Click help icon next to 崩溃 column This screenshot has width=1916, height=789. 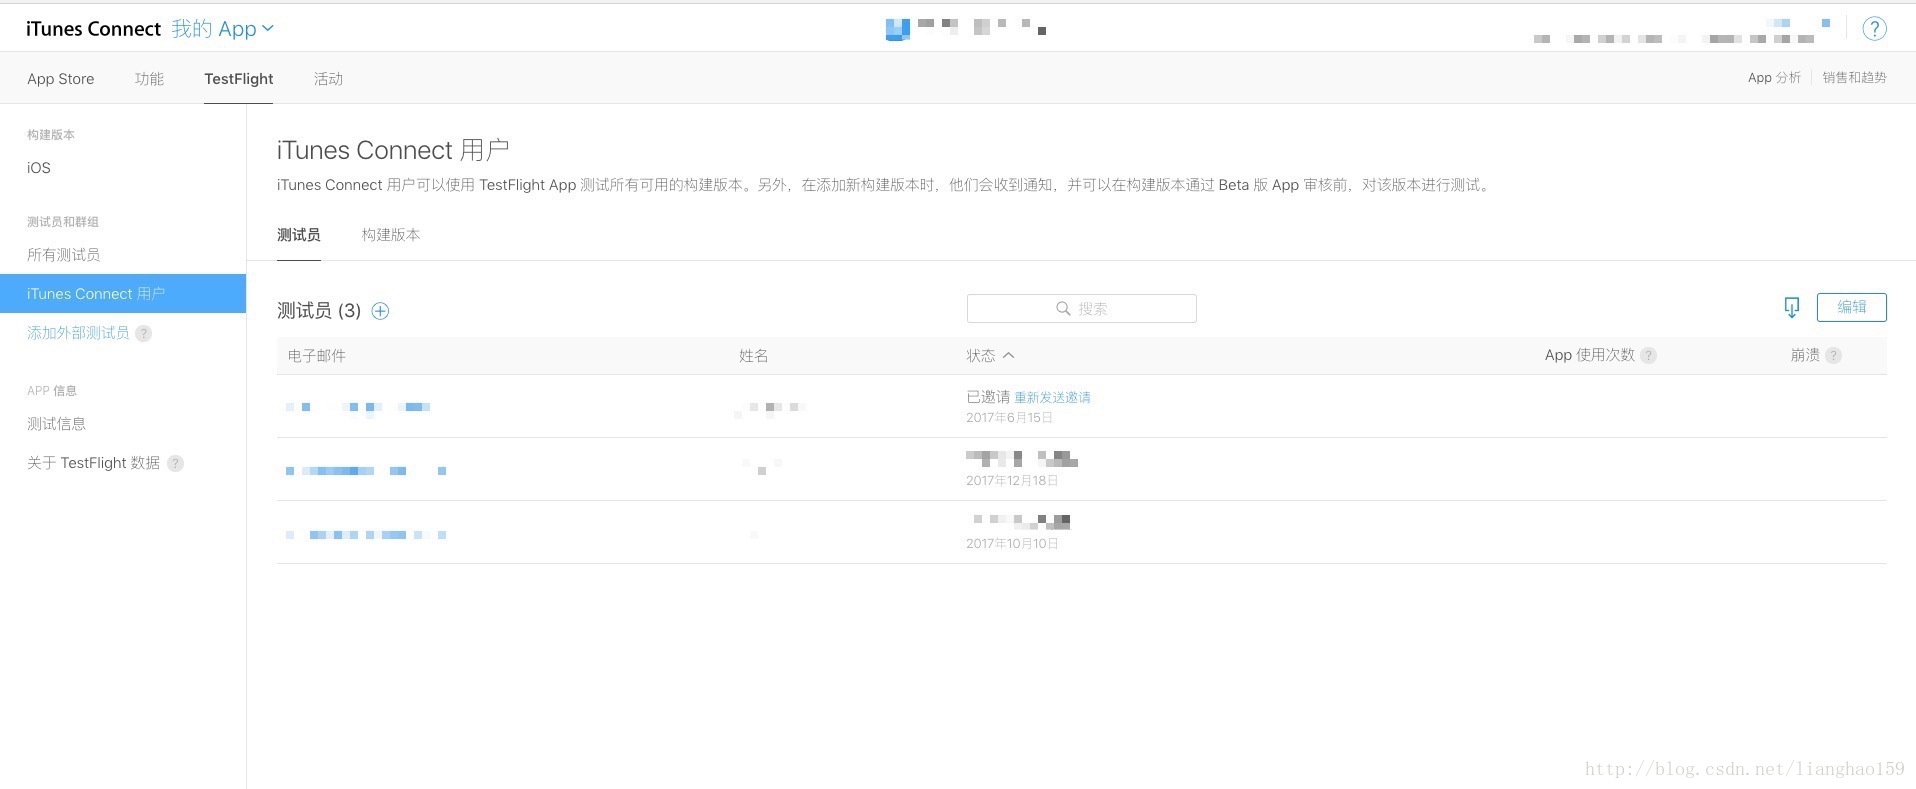[1833, 356]
